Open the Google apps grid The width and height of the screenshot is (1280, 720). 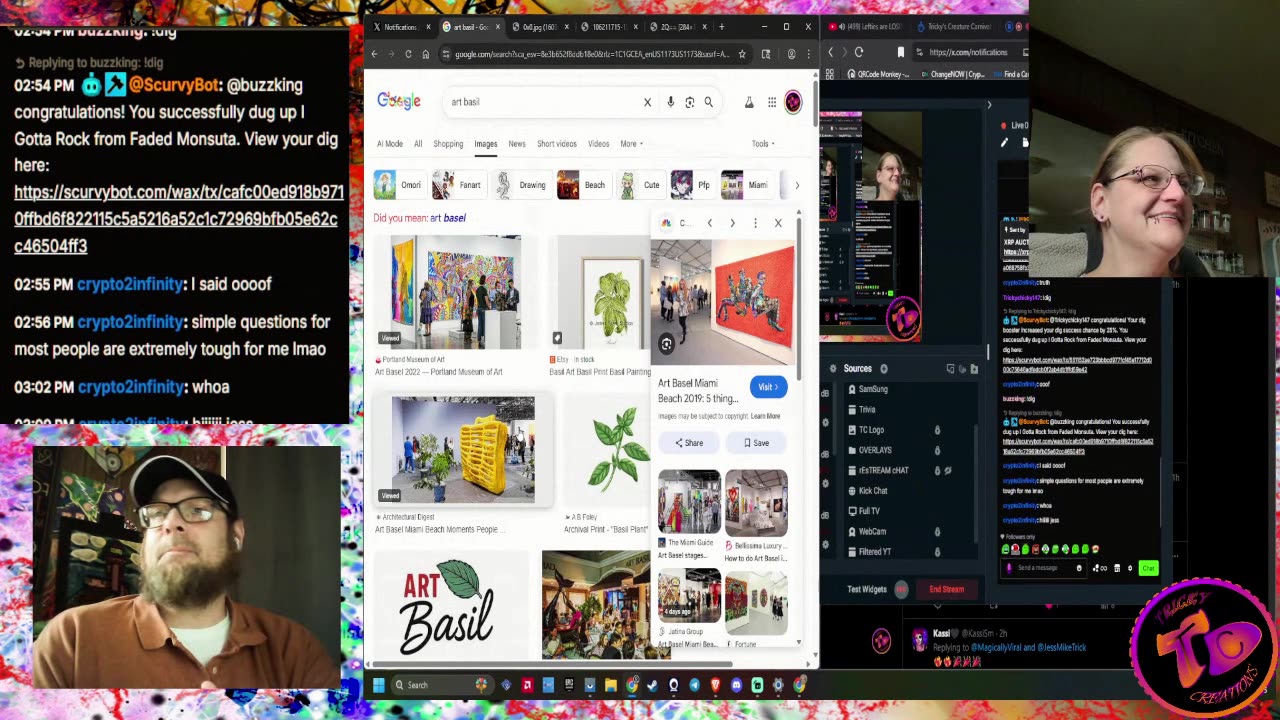click(x=772, y=102)
